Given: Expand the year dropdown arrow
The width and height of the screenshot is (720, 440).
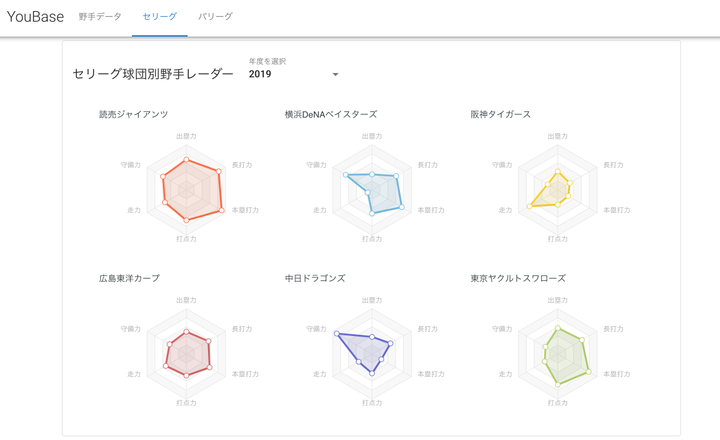Looking at the screenshot, I should tap(335, 75).
